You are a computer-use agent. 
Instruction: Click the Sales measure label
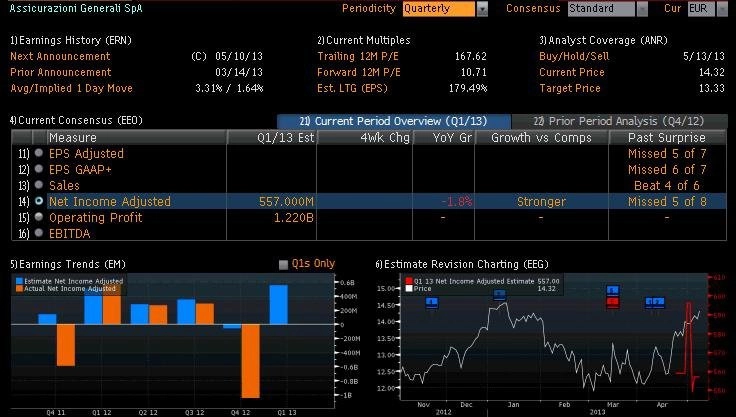64,185
